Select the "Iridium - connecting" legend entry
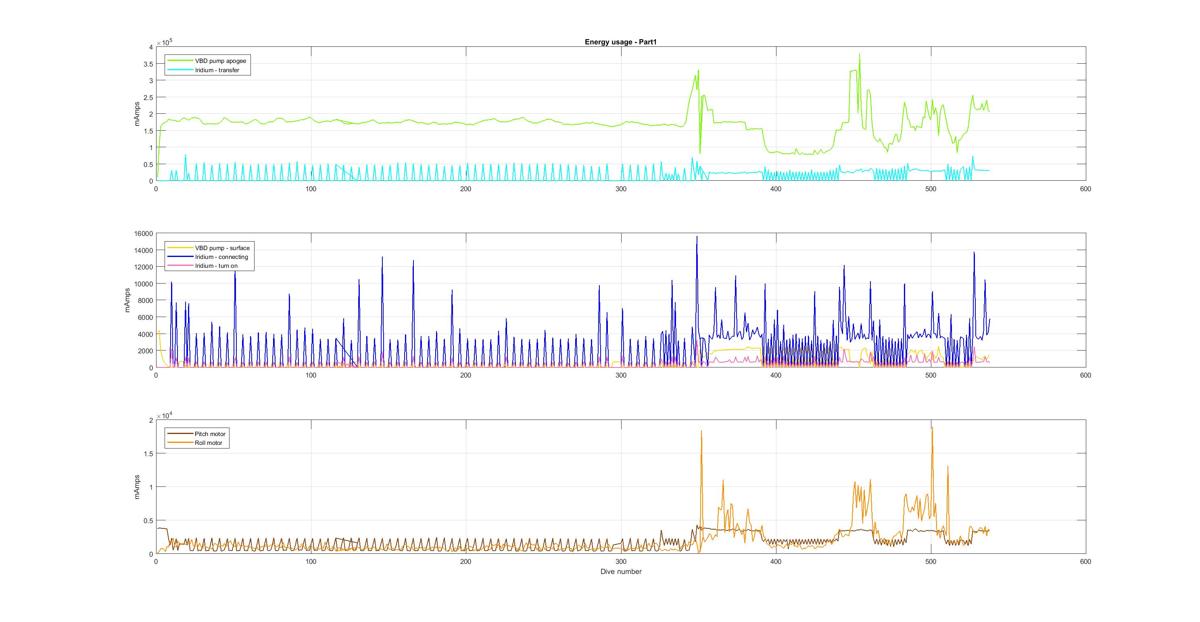The height and width of the screenshot is (622, 1200). (223, 256)
